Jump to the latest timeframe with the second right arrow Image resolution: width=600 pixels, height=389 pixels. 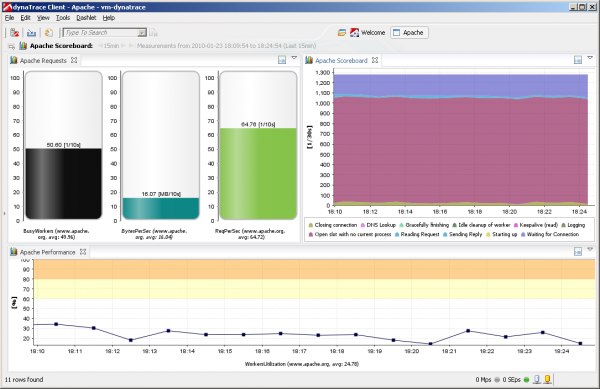tap(131, 46)
